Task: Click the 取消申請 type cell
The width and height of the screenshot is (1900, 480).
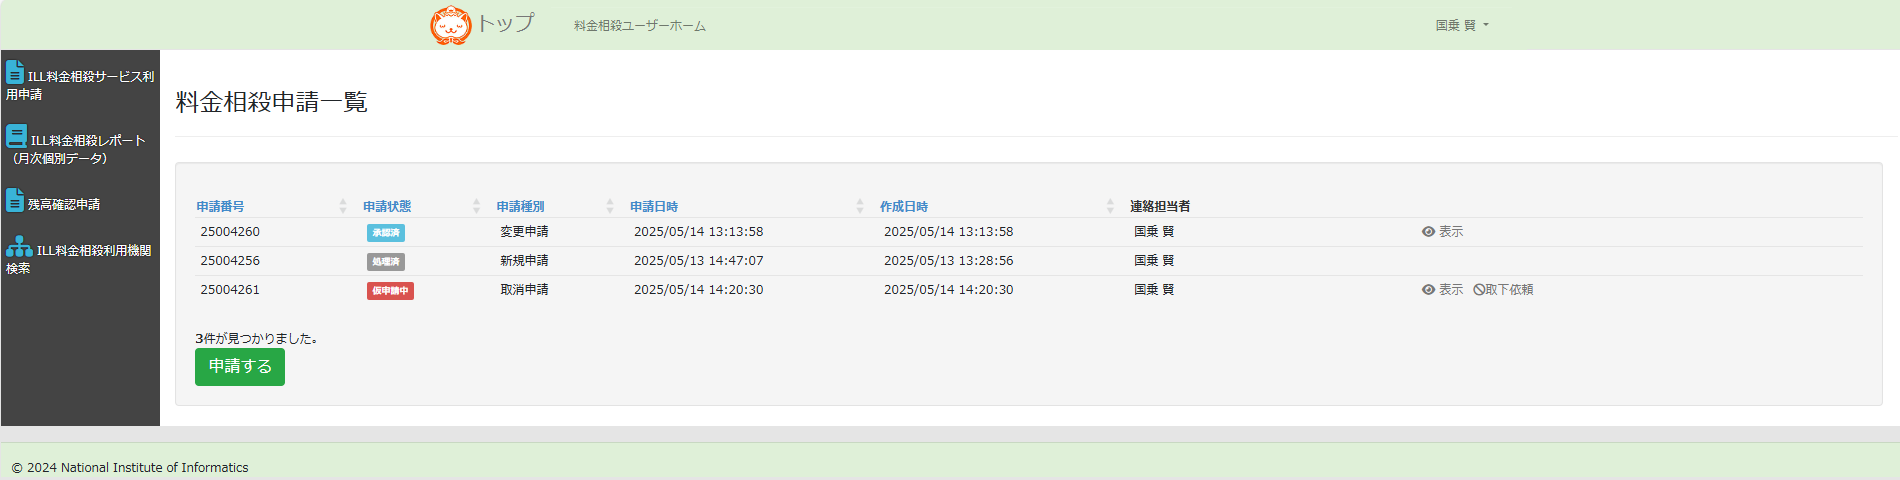Action: 524,290
